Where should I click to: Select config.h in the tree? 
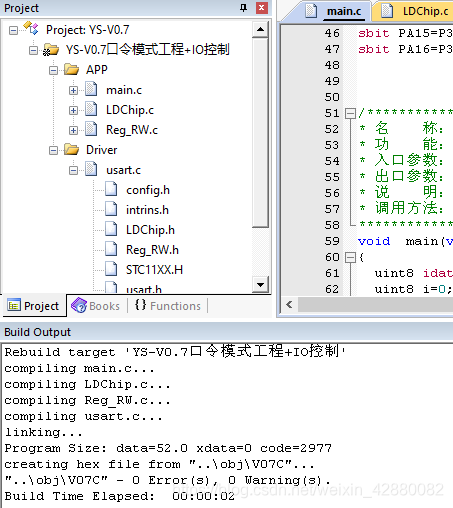(x=148, y=190)
